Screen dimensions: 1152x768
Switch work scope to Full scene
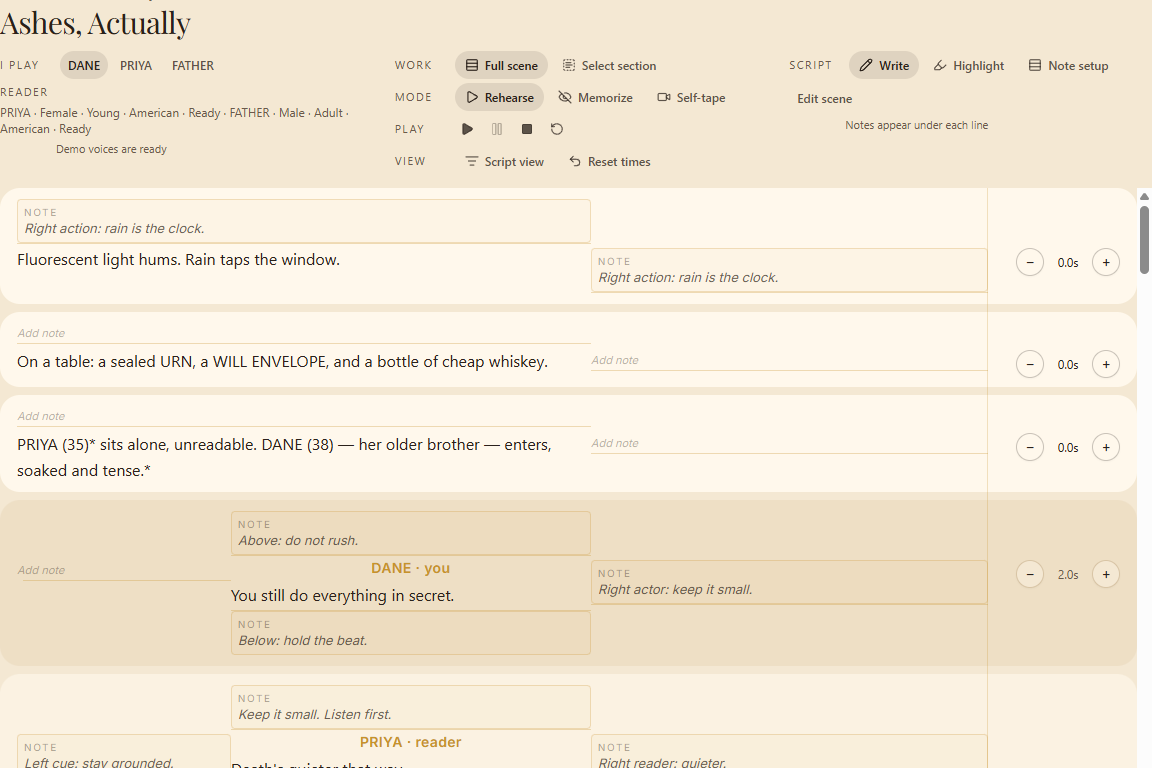click(x=501, y=65)
